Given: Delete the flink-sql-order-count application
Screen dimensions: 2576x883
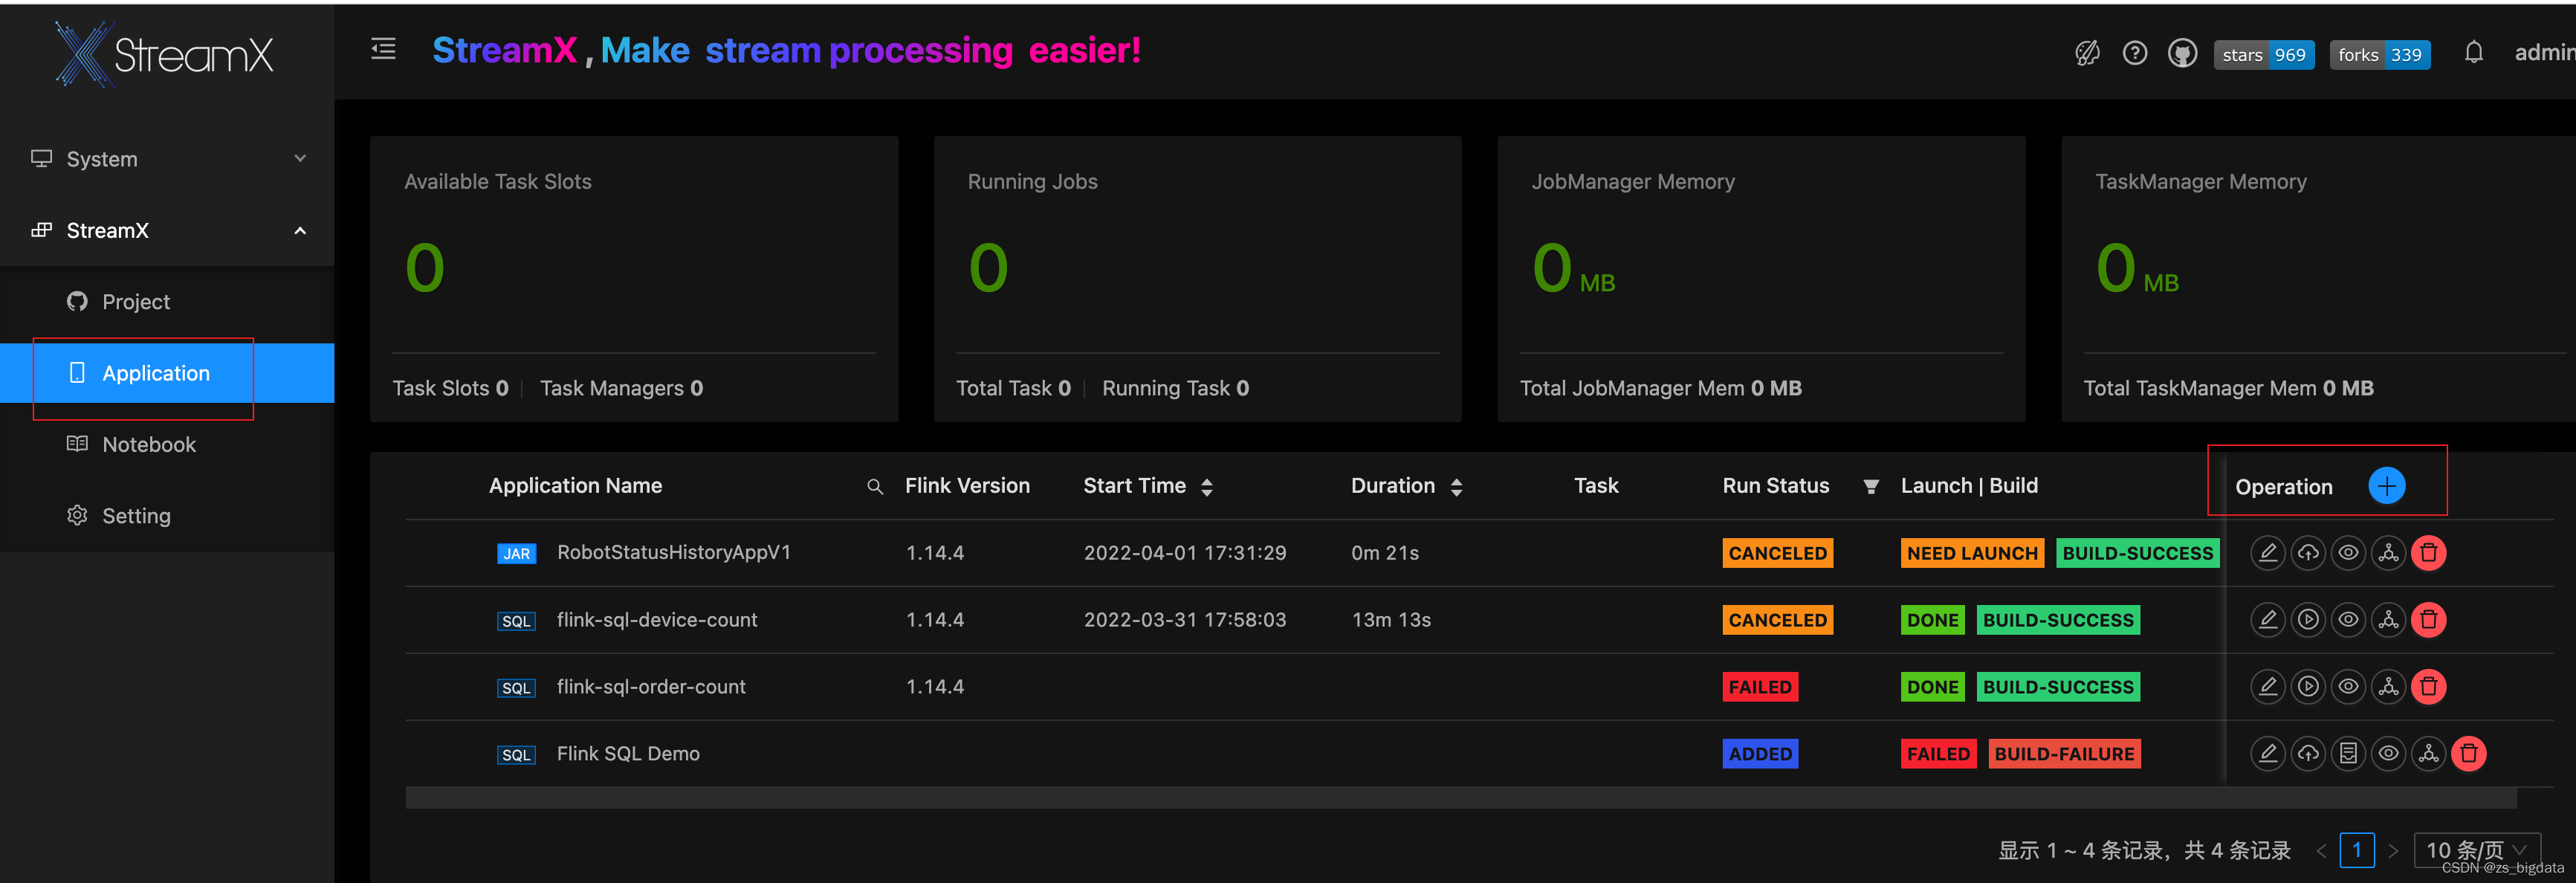Looking at the screenshot, I should point(2428,687).
